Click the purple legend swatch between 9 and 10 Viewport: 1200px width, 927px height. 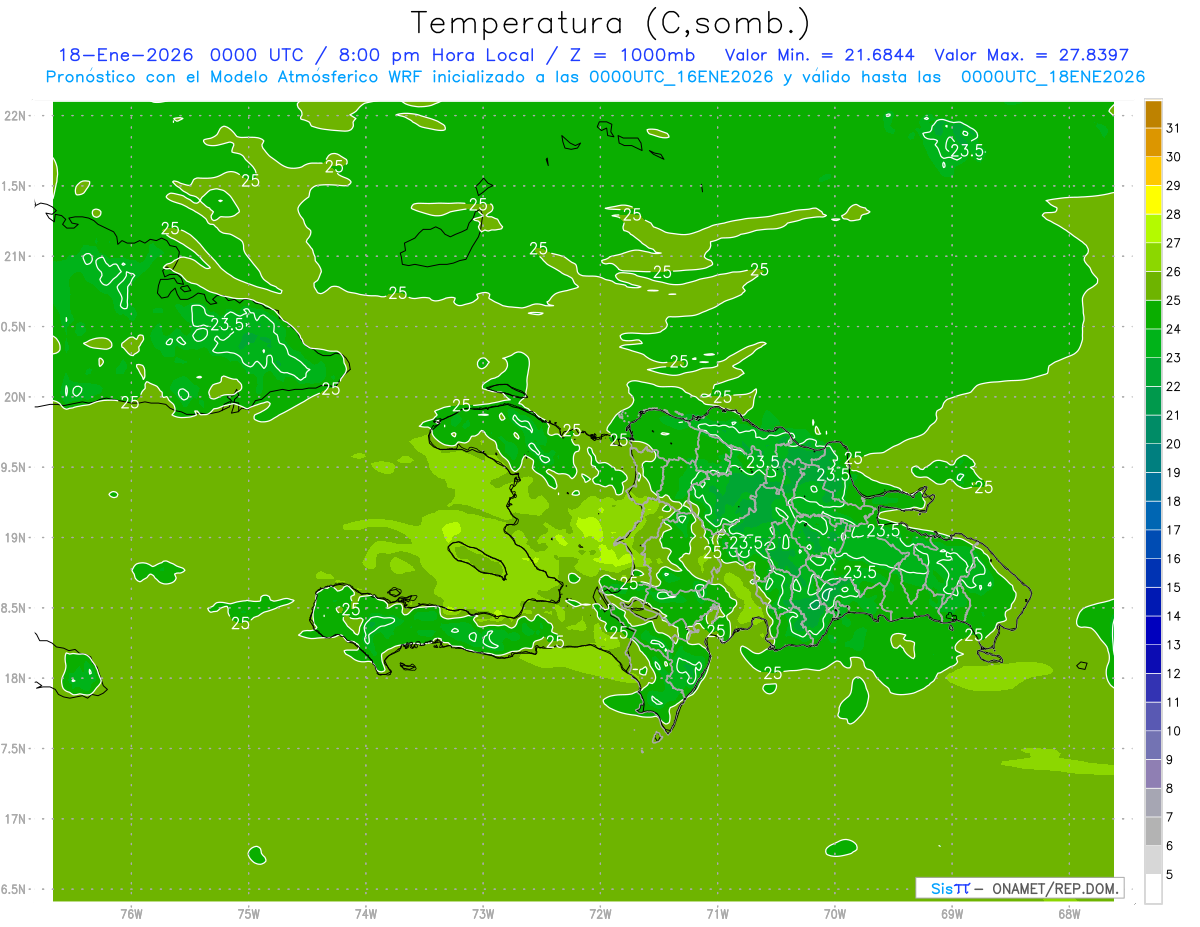(x=1153, y=745)
